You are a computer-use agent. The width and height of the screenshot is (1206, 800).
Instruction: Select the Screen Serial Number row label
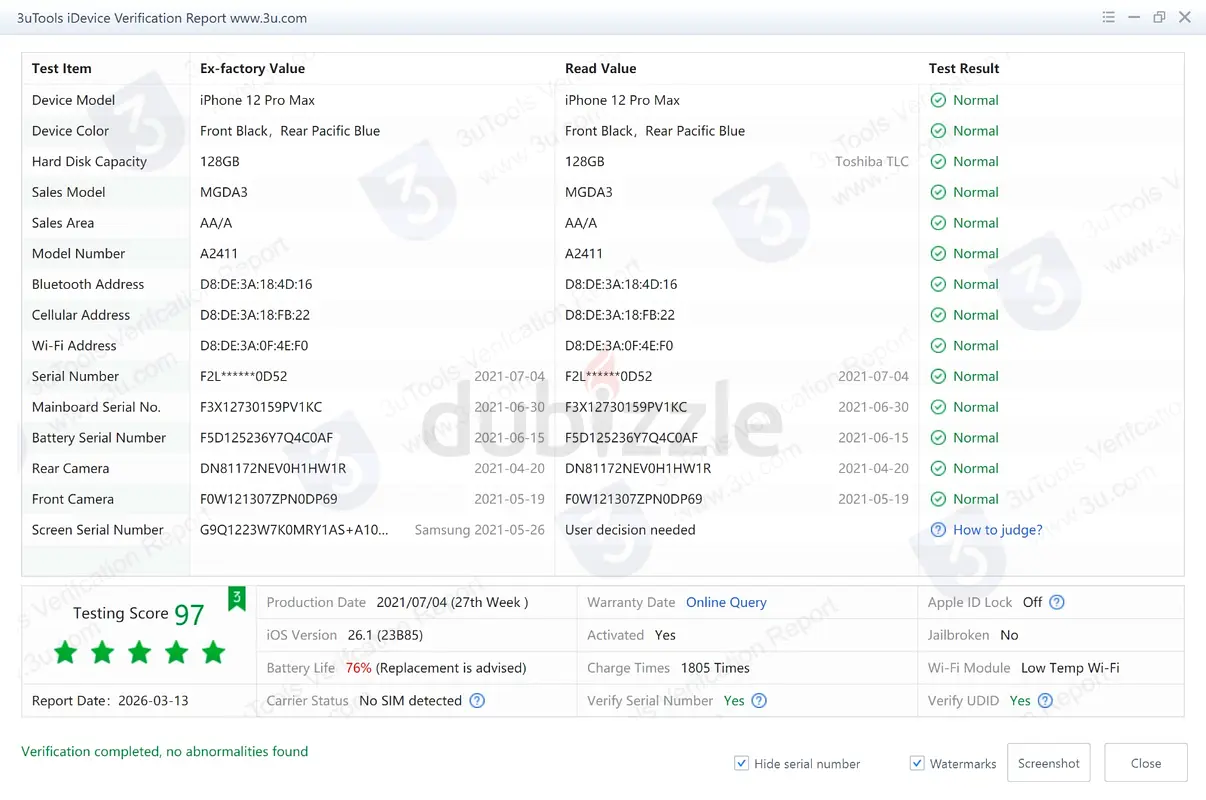pyautogui.click(x=97, y=530)
